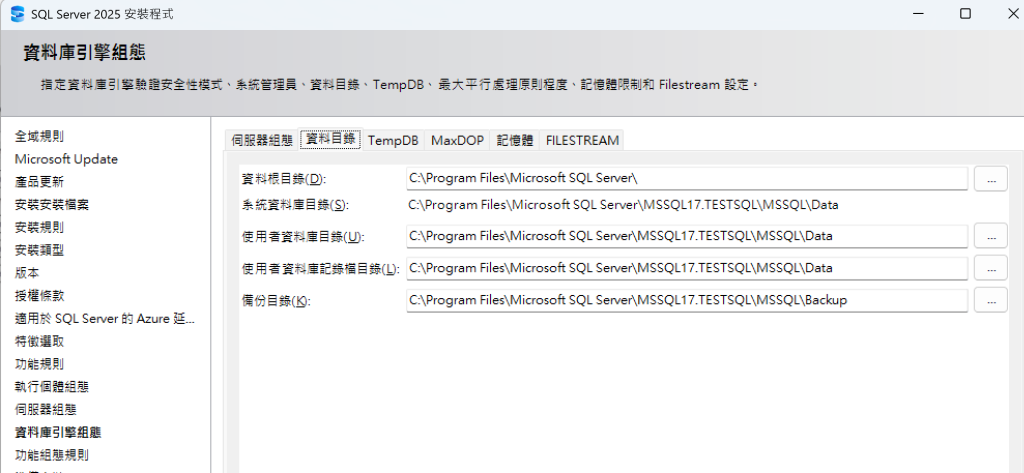
Task: Select Microsoft Update in the step list
Action: click(66, 159)
